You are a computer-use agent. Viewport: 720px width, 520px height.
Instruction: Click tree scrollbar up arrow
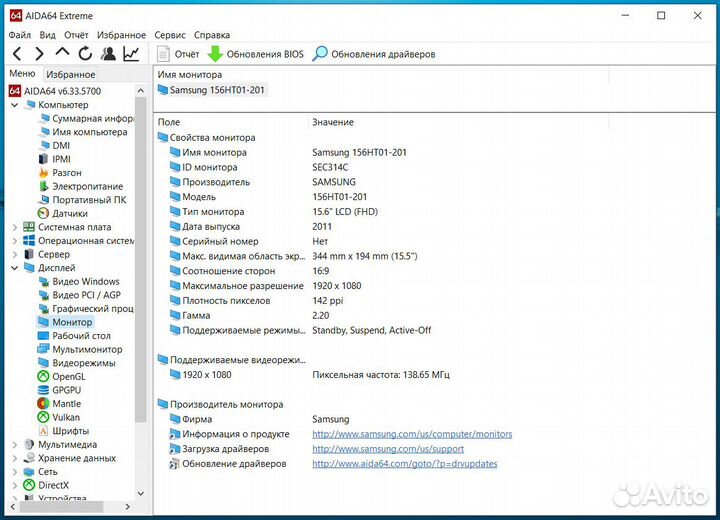[x=141, y=91]
